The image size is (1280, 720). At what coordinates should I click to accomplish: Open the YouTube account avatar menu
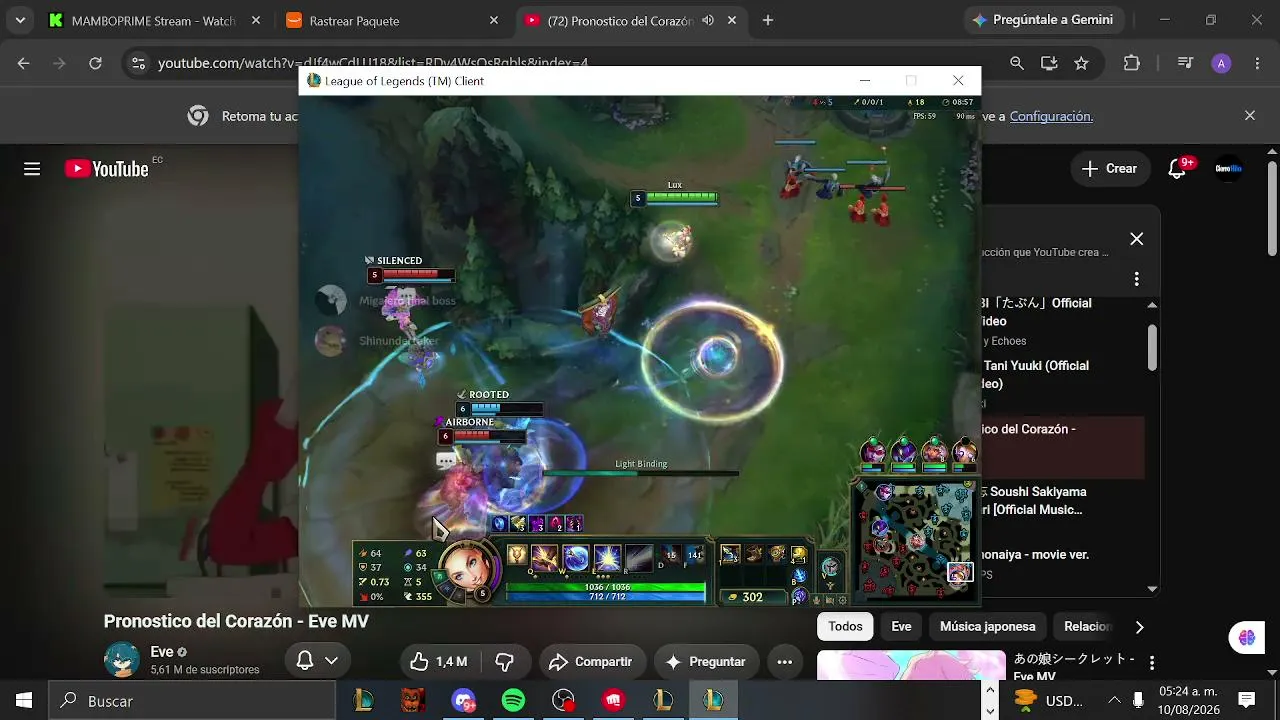point(1229,169)
